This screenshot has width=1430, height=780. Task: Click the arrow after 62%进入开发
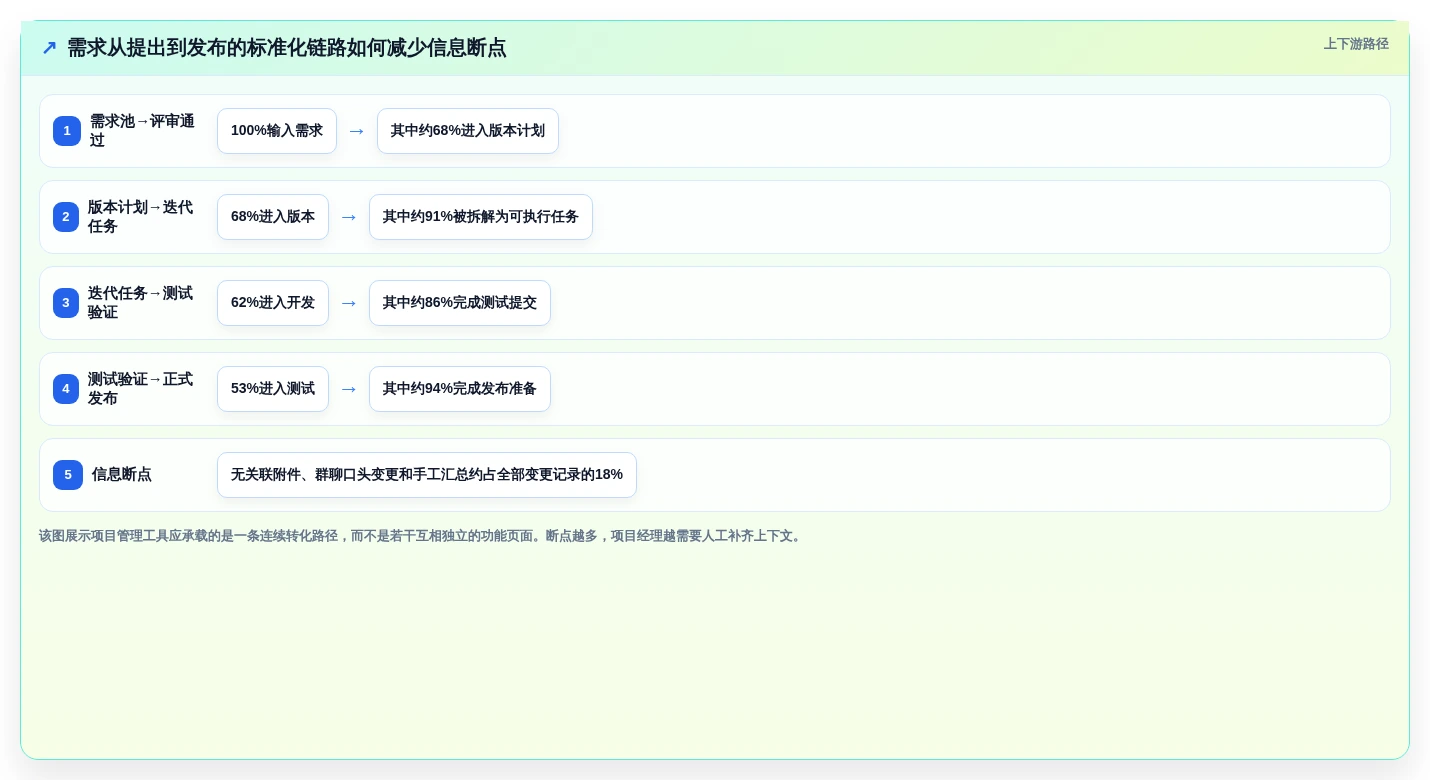coord(349,303)
